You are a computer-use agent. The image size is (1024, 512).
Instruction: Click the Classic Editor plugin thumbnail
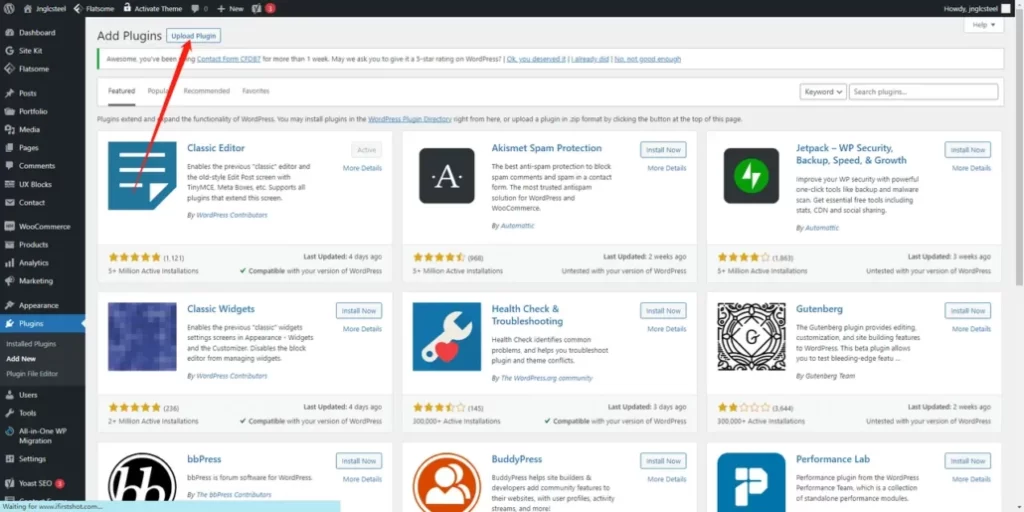(142, 176)
